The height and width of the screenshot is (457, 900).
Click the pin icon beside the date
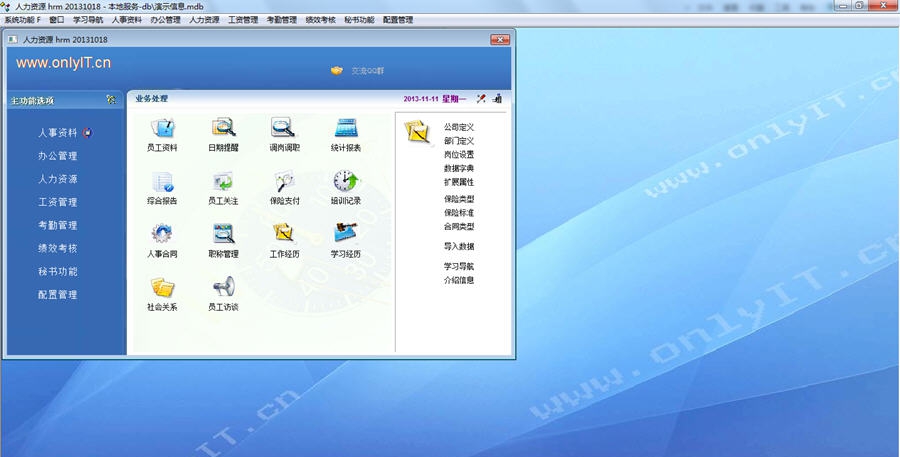point(481,99)
